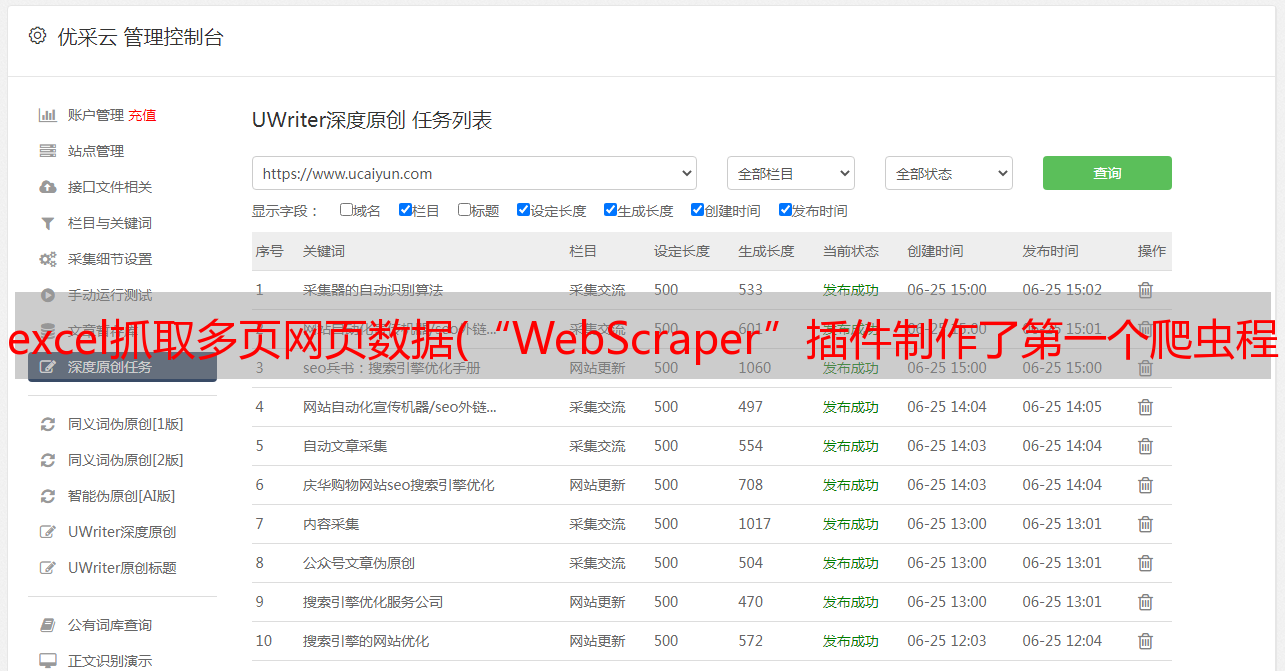
Task: Open the https://www.ucaiyun.com site dropdown
Action: (474, 173)
